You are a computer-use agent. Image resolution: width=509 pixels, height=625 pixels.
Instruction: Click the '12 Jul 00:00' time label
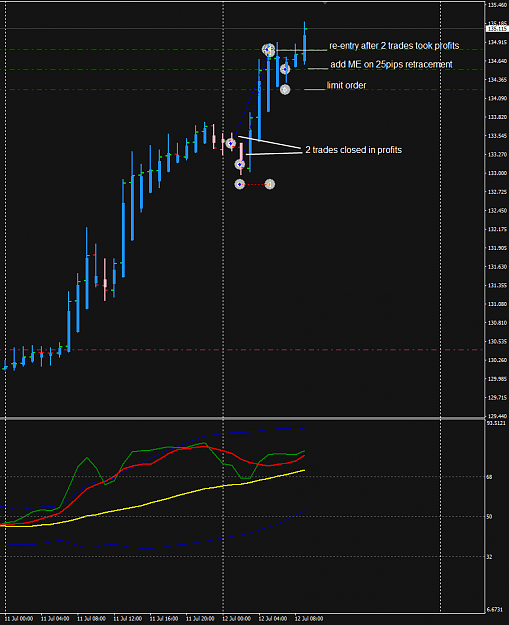tap(237, 619)
